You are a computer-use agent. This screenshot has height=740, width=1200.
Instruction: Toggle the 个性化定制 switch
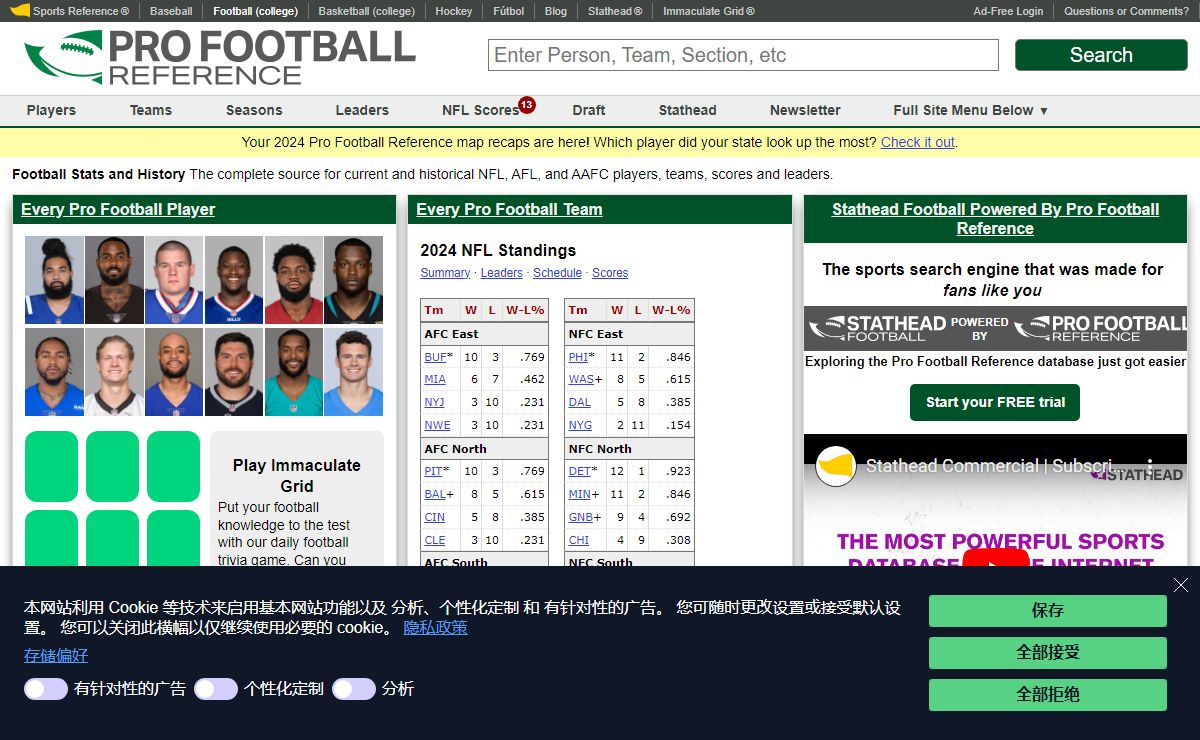[x=216, y=689]
